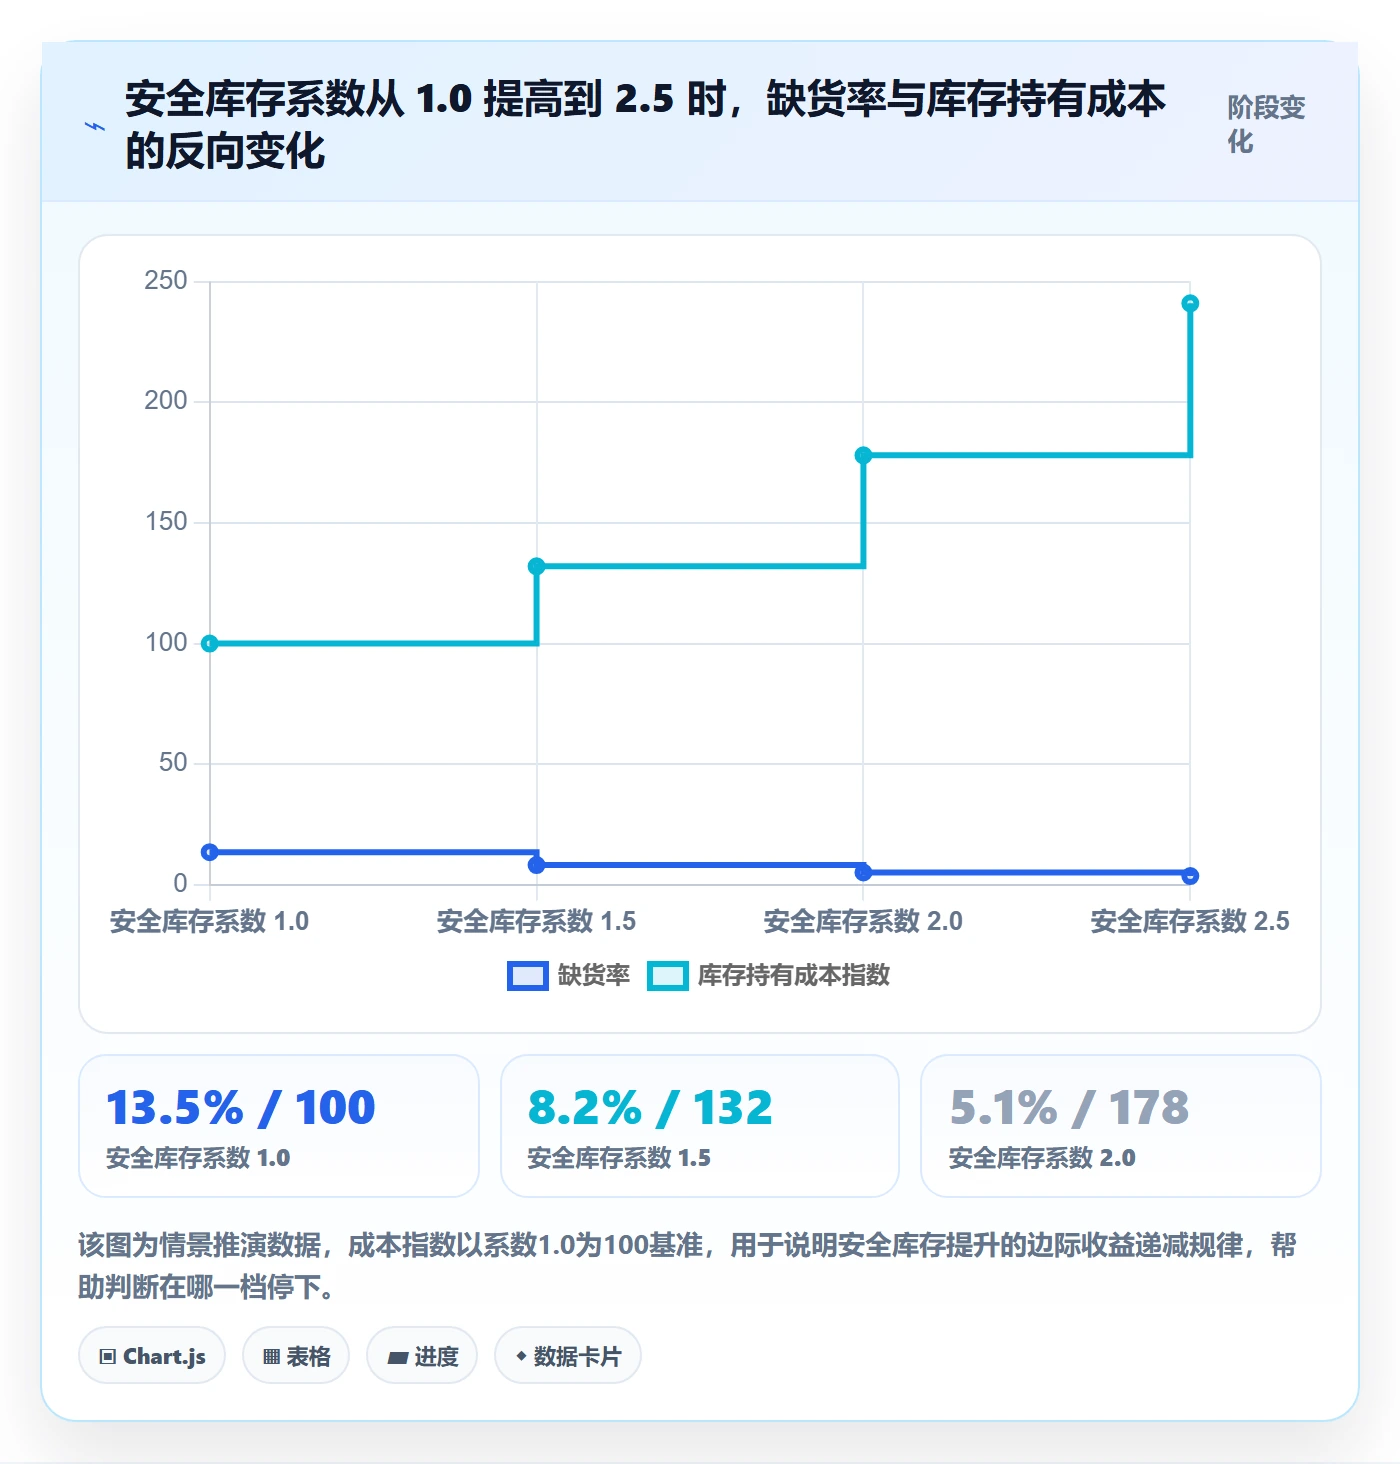Click the 缺货率 point at 安全库存系数 1.5
This screenshot has width=1400, height=1464.
(536, 865)
